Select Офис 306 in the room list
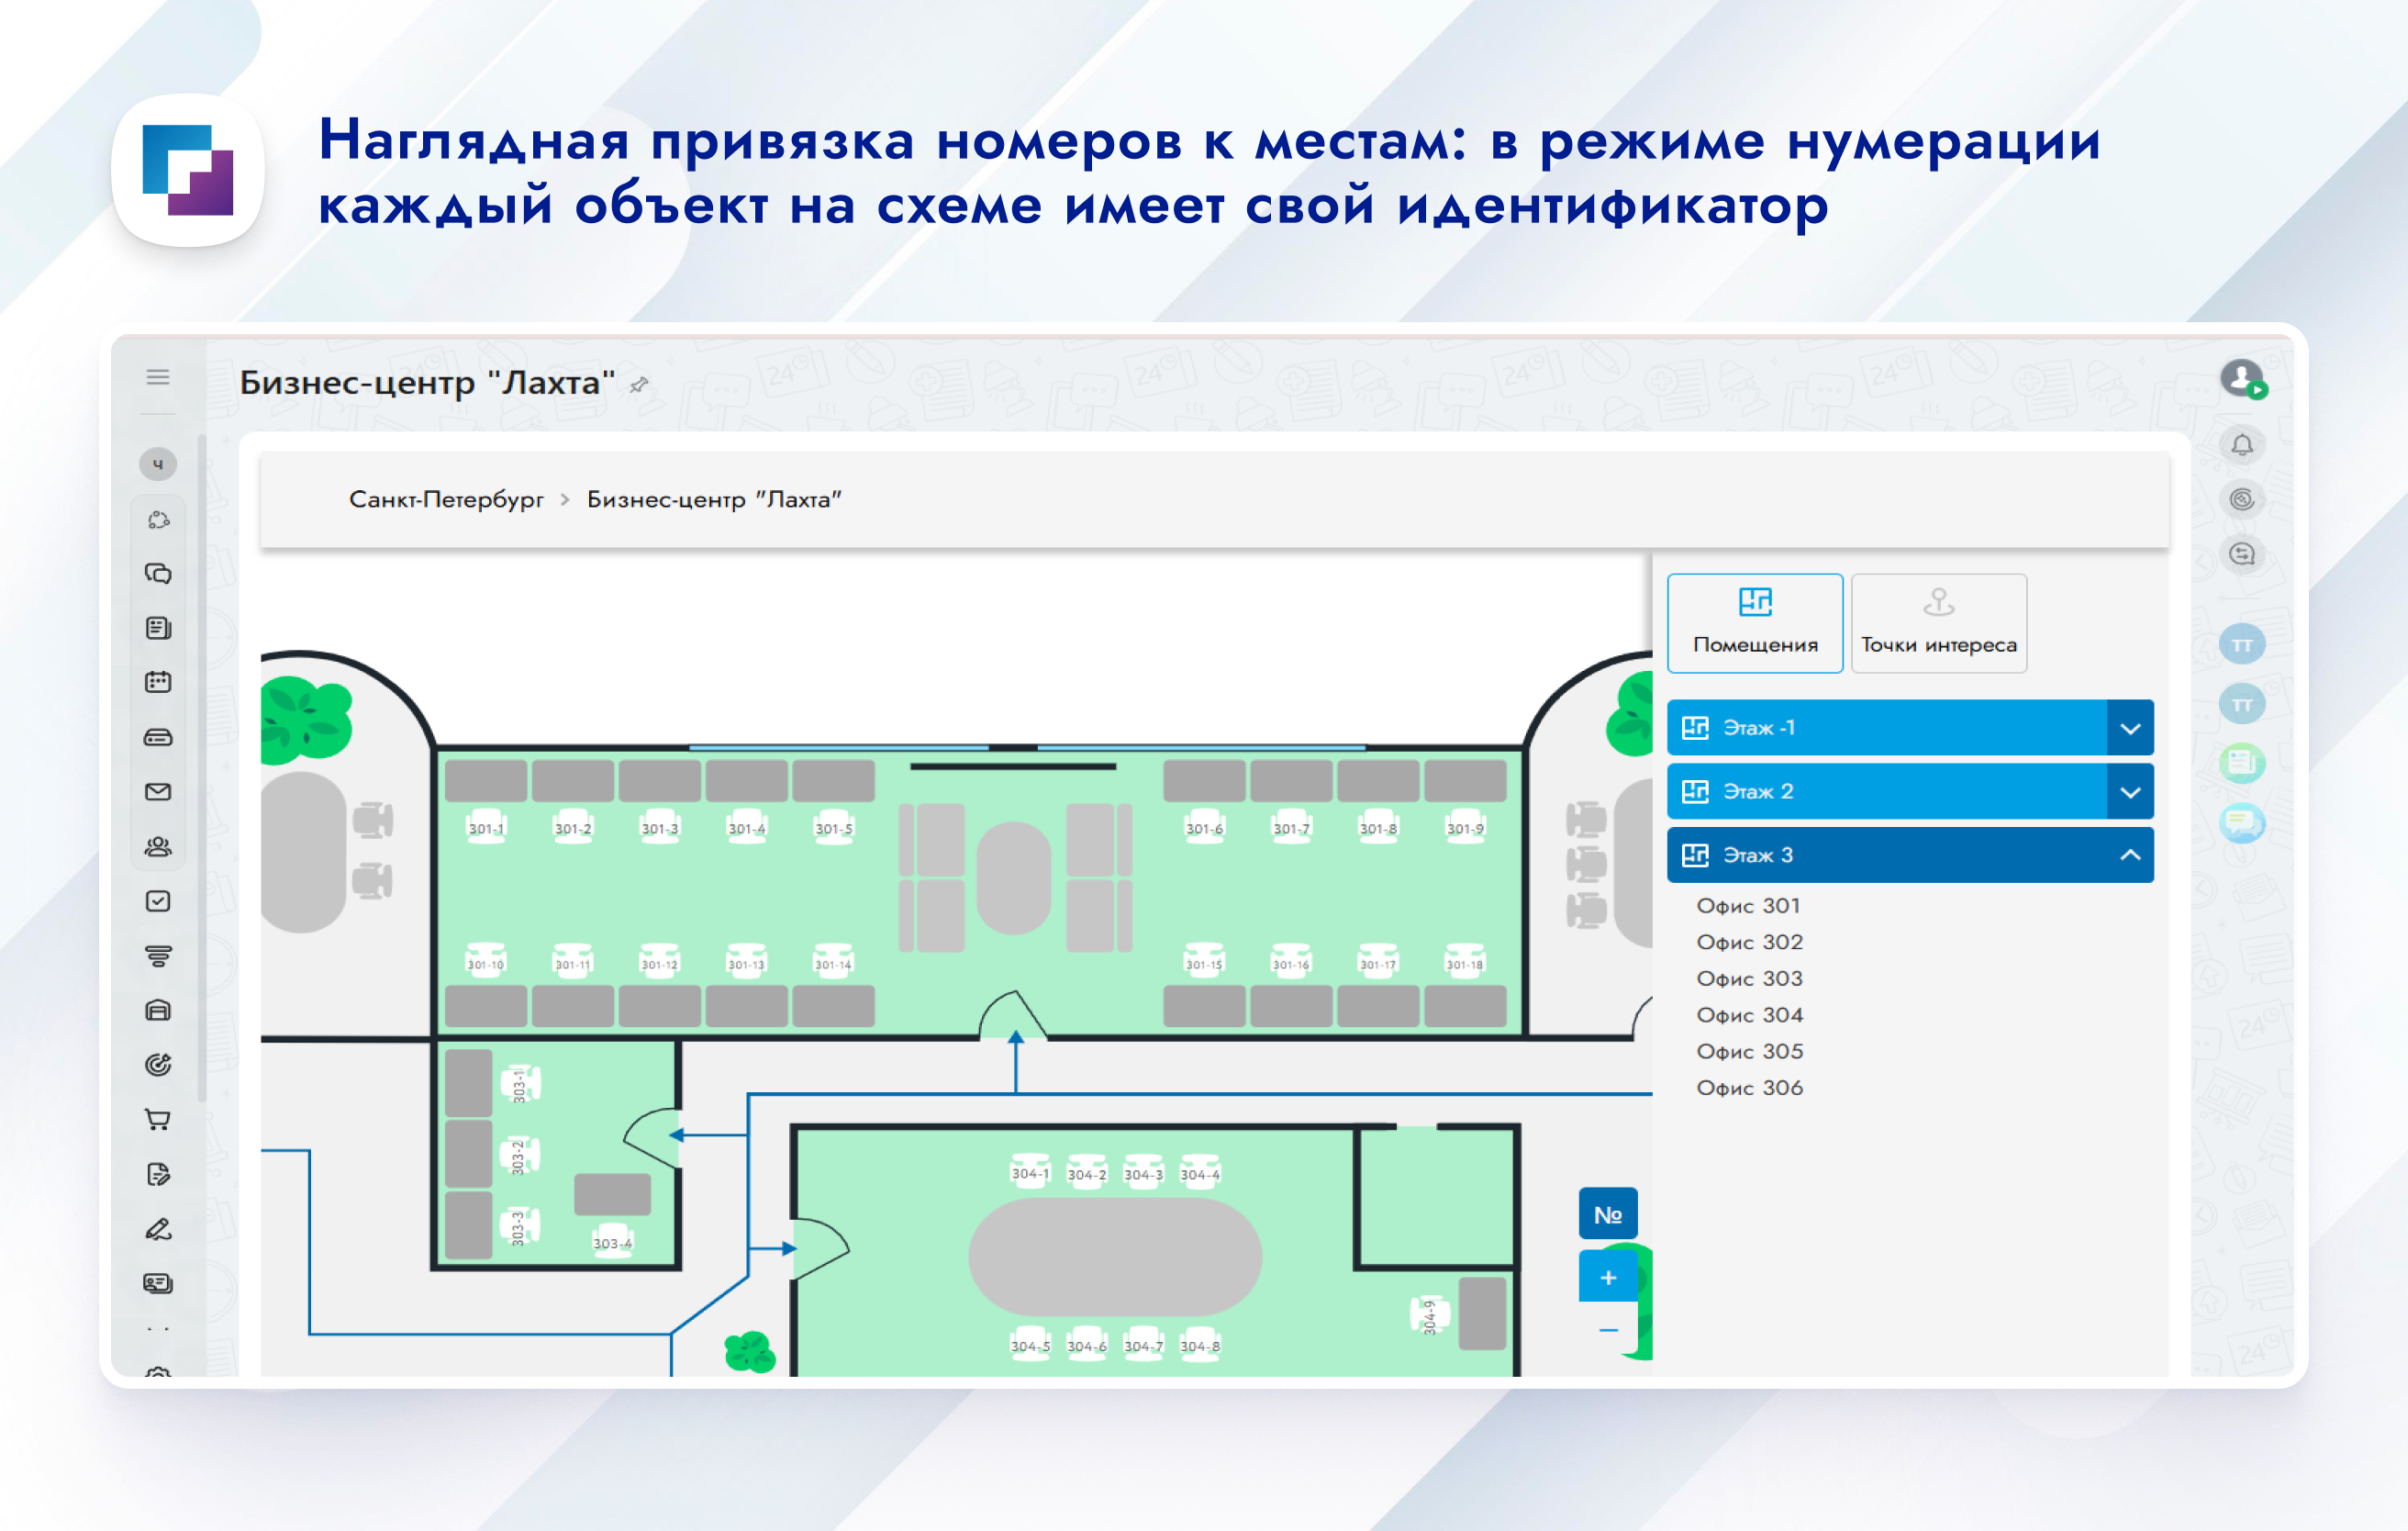Screen dimensions: 2408x1531 [1750, 1088]
